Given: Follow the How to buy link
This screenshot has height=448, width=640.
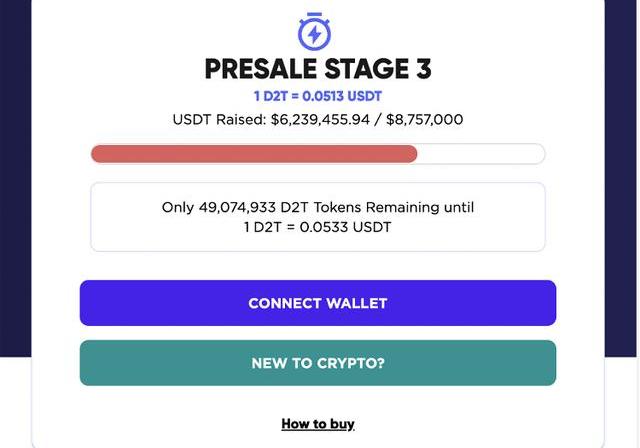Looking at the screenshot, I should coord(318,424).
